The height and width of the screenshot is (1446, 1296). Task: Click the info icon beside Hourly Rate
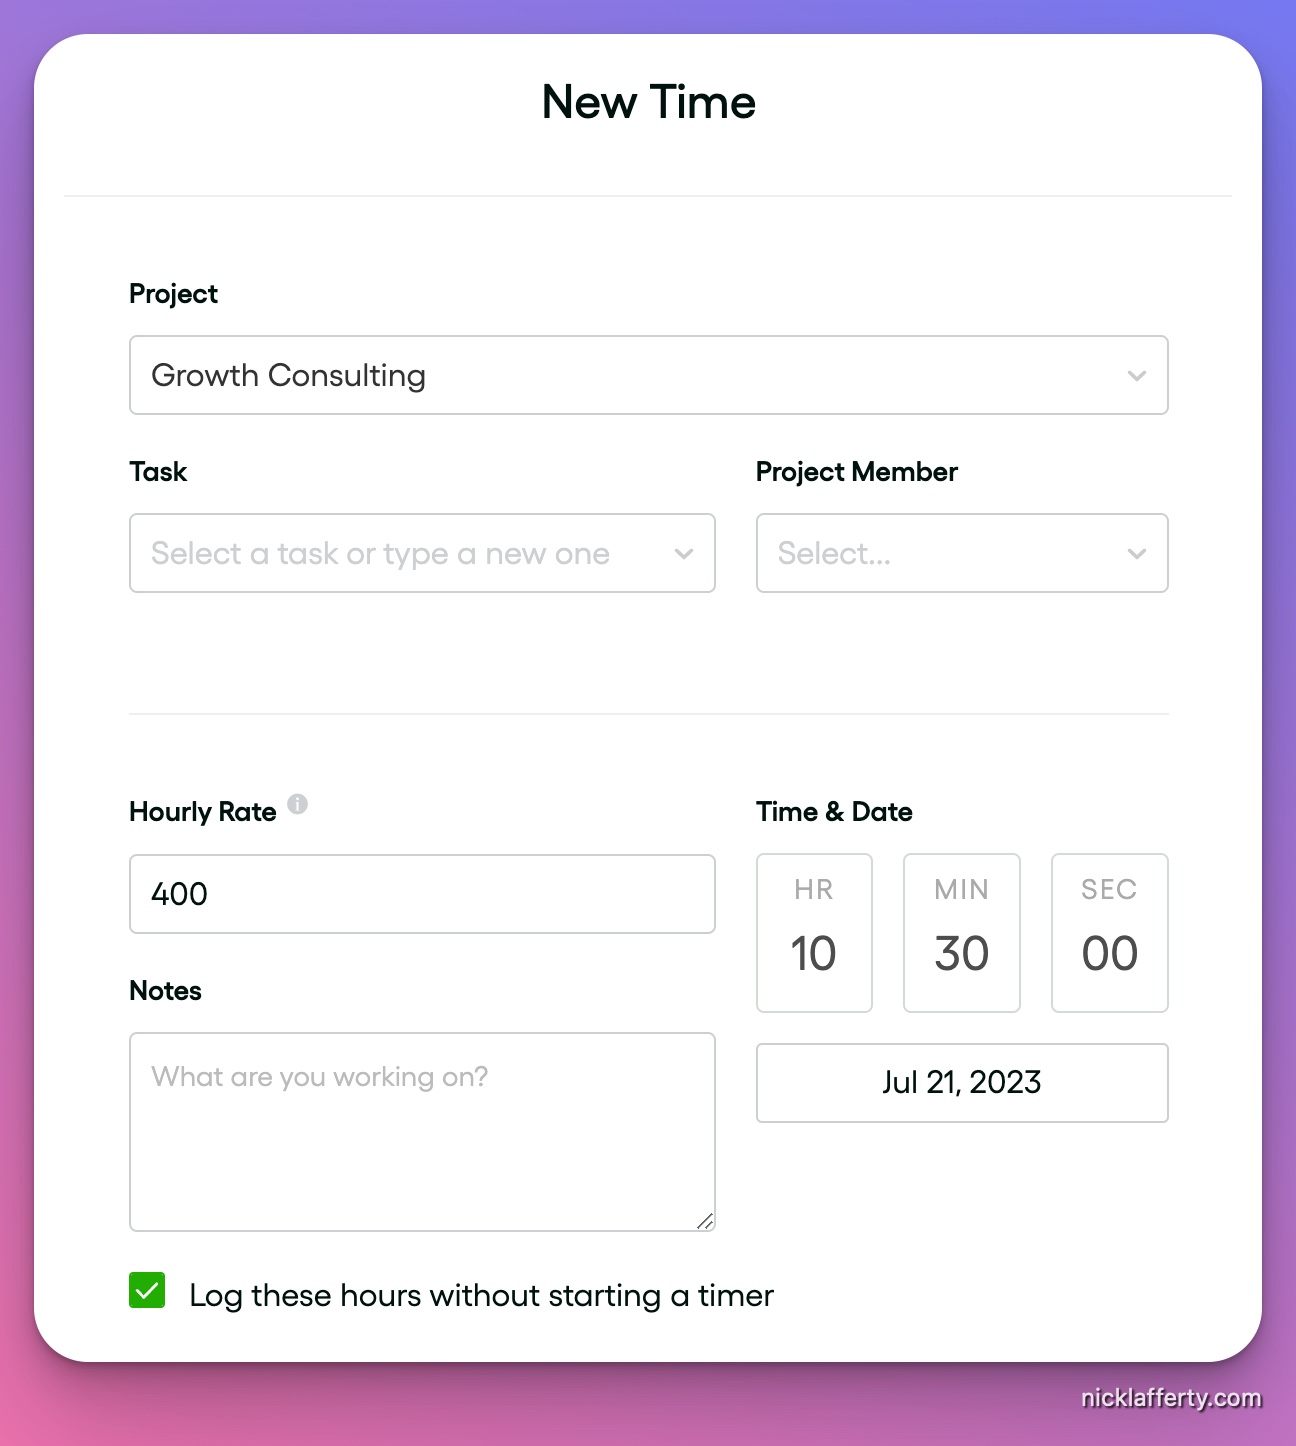click(298, 804)
